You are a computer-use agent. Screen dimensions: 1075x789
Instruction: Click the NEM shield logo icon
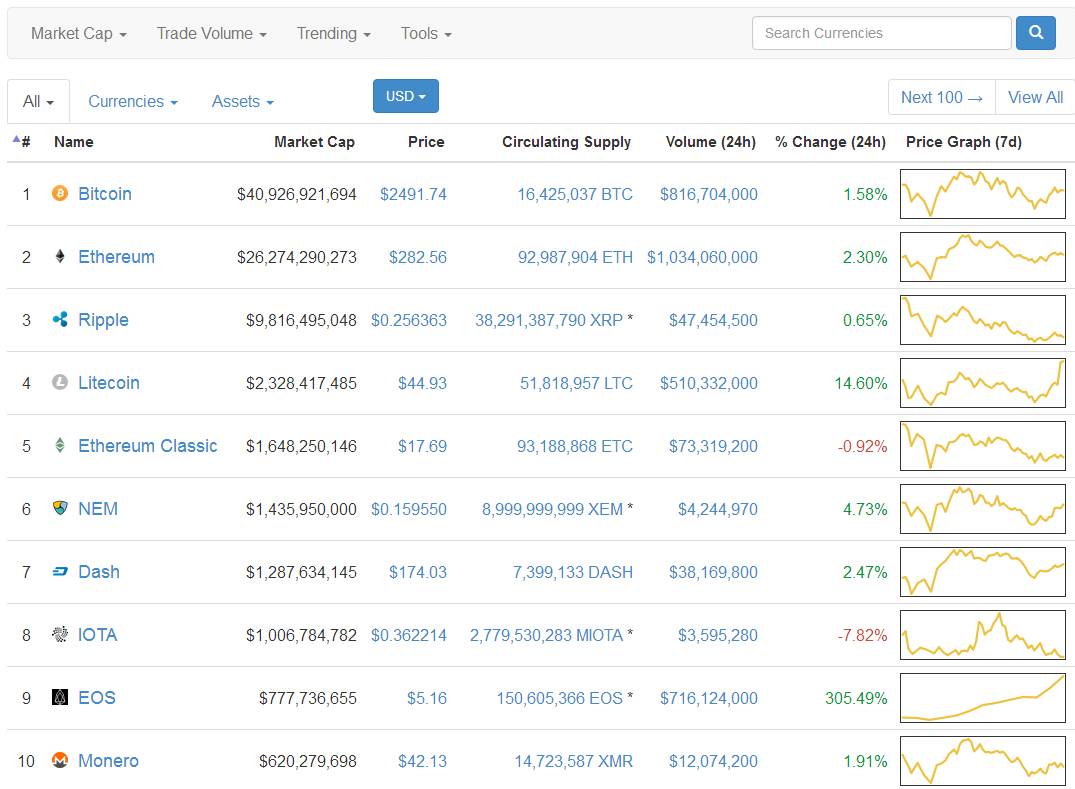[60, 508]
